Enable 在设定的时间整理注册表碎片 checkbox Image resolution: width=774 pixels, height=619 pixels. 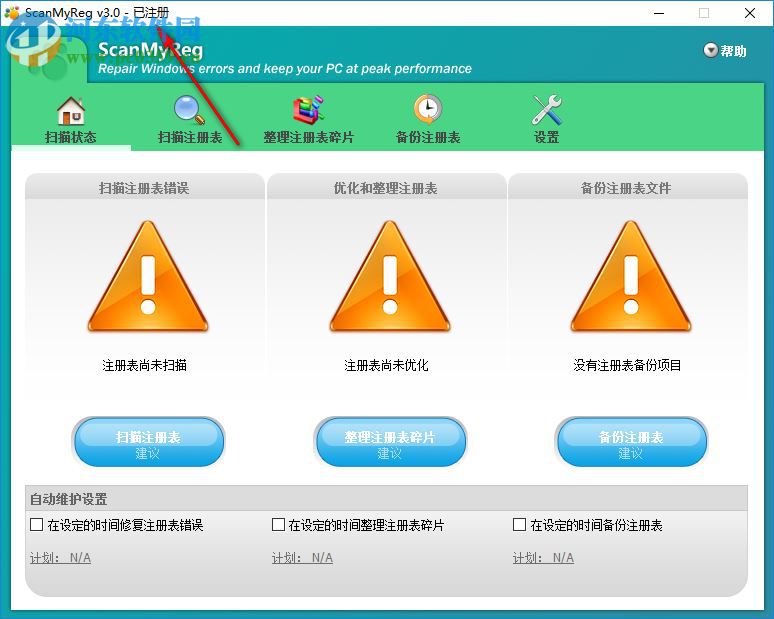[x=278, y=524]
